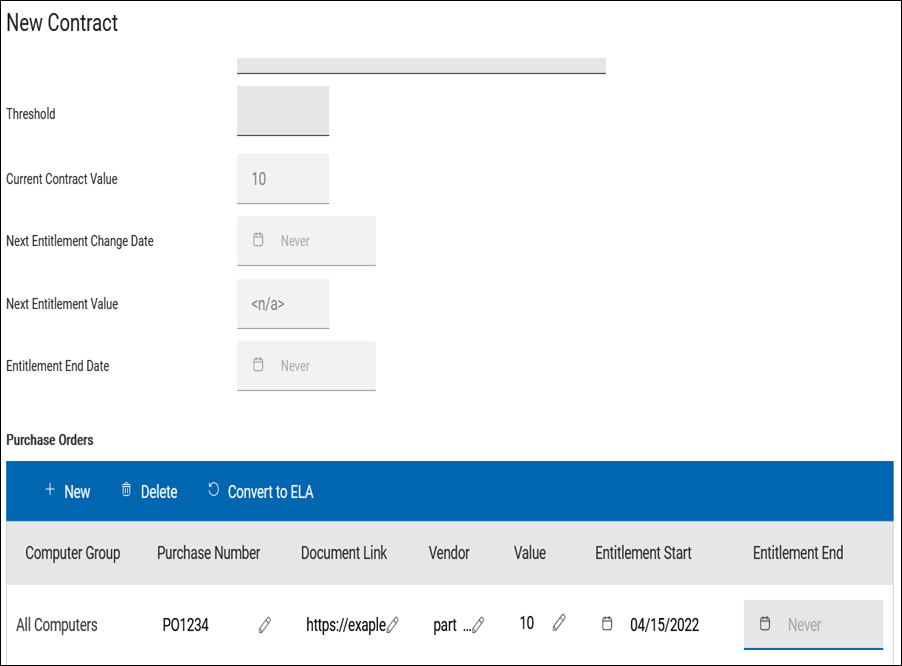This screenshot has width=902, height=666.
Task: Click the New purchase order button
Action: click(67, 492)
